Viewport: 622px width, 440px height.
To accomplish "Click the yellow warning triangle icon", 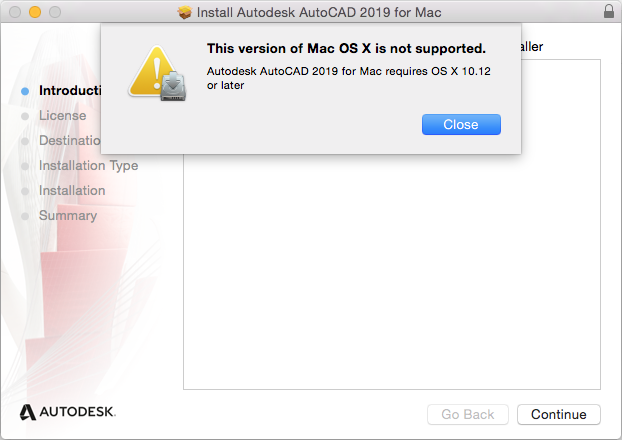I will [x=155, y=72].
